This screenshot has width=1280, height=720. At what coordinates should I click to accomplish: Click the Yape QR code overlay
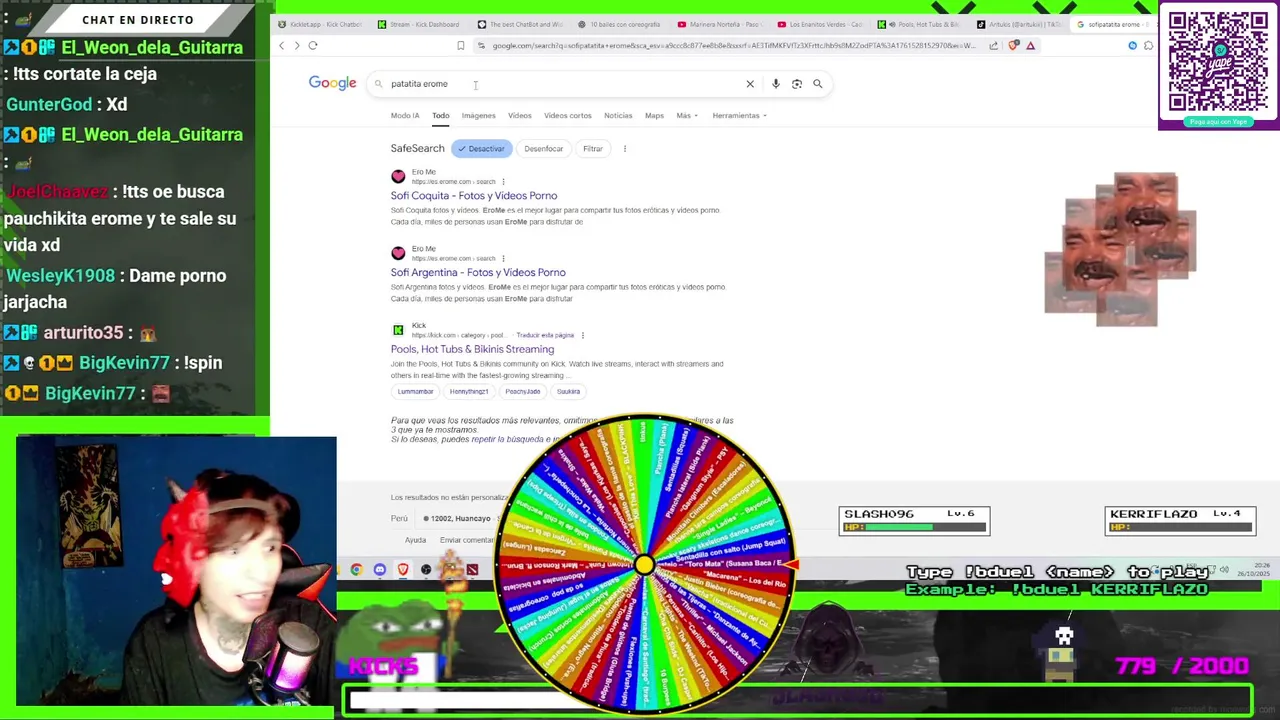1218,62
